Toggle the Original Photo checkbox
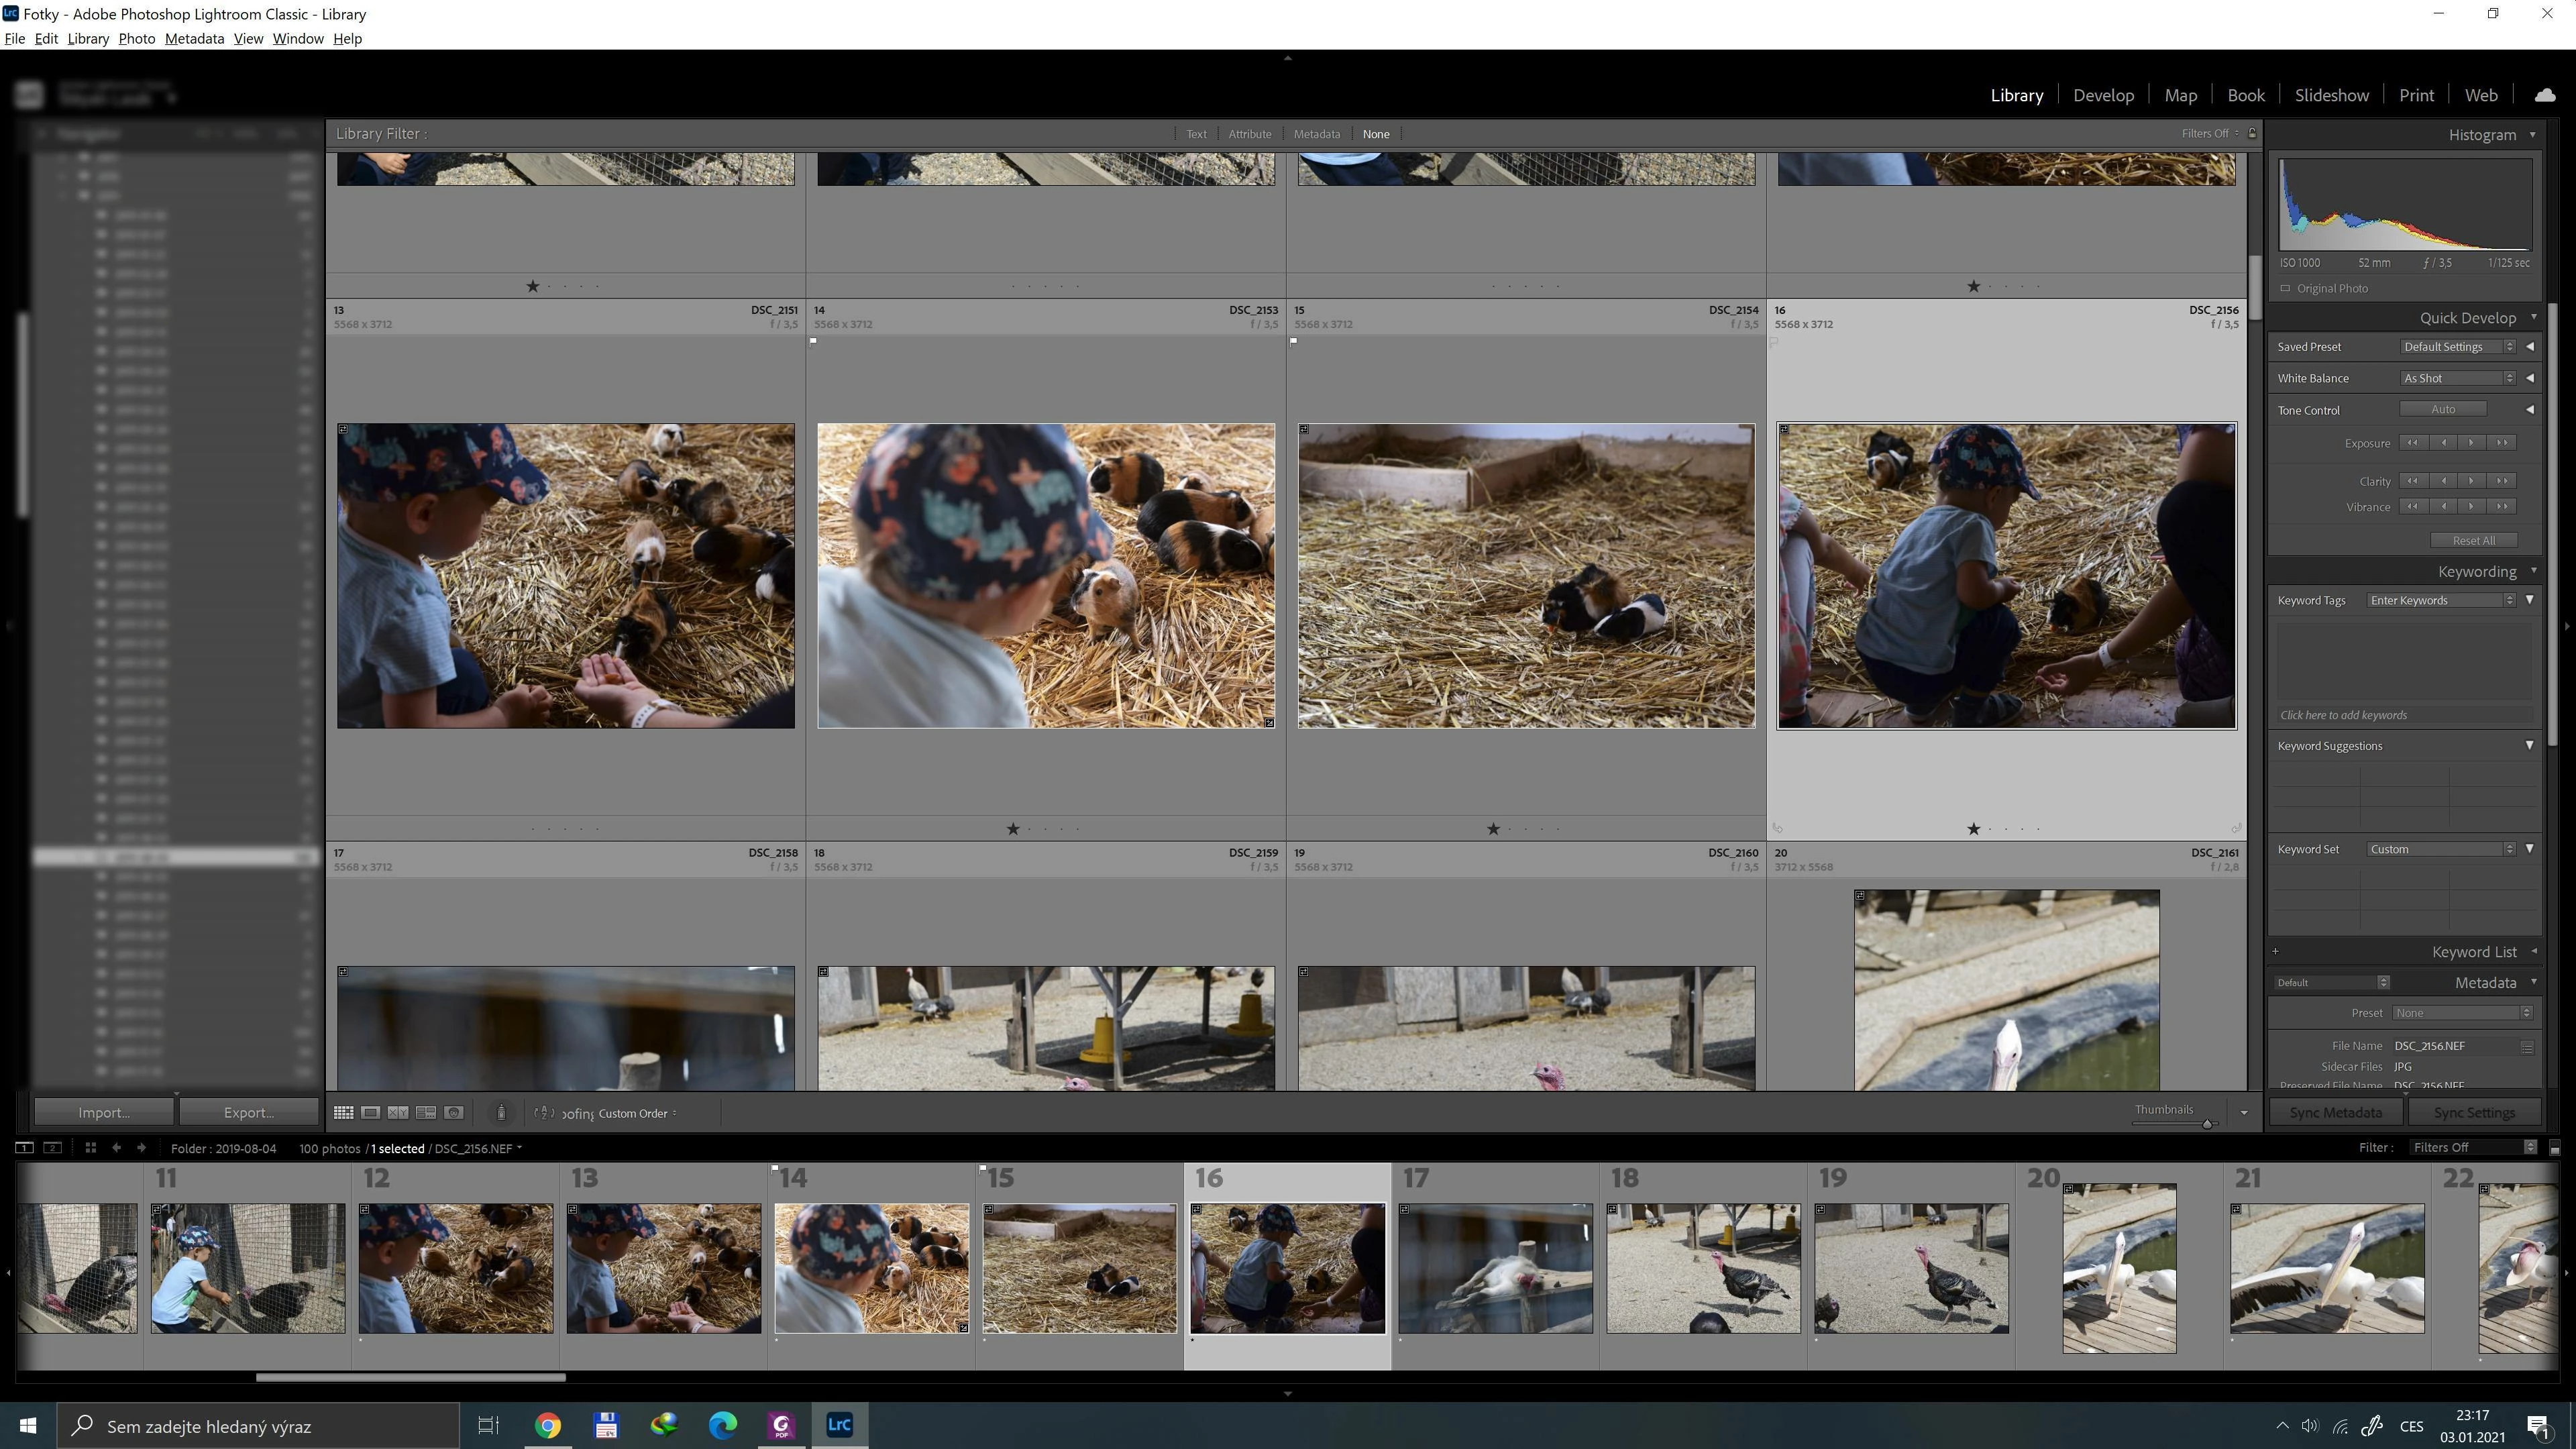This screenshot has height=1449, width=2576. coord(2285,289)
